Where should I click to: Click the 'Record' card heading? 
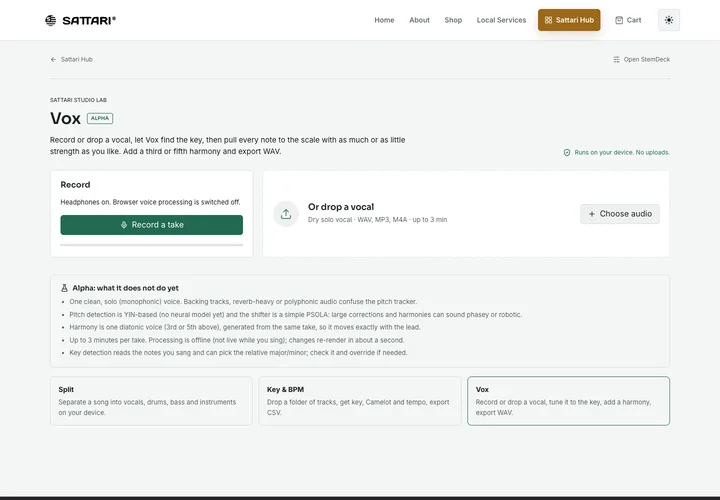(x=75, y=185)
